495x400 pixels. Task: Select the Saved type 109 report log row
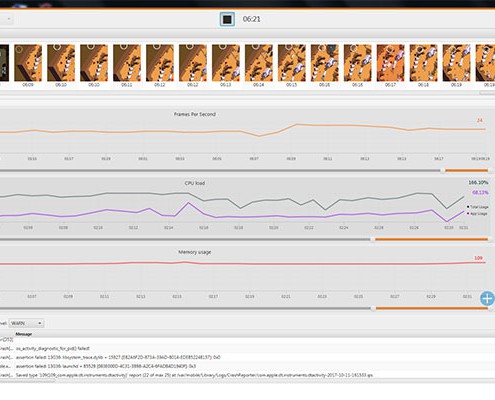click(247, 375)
